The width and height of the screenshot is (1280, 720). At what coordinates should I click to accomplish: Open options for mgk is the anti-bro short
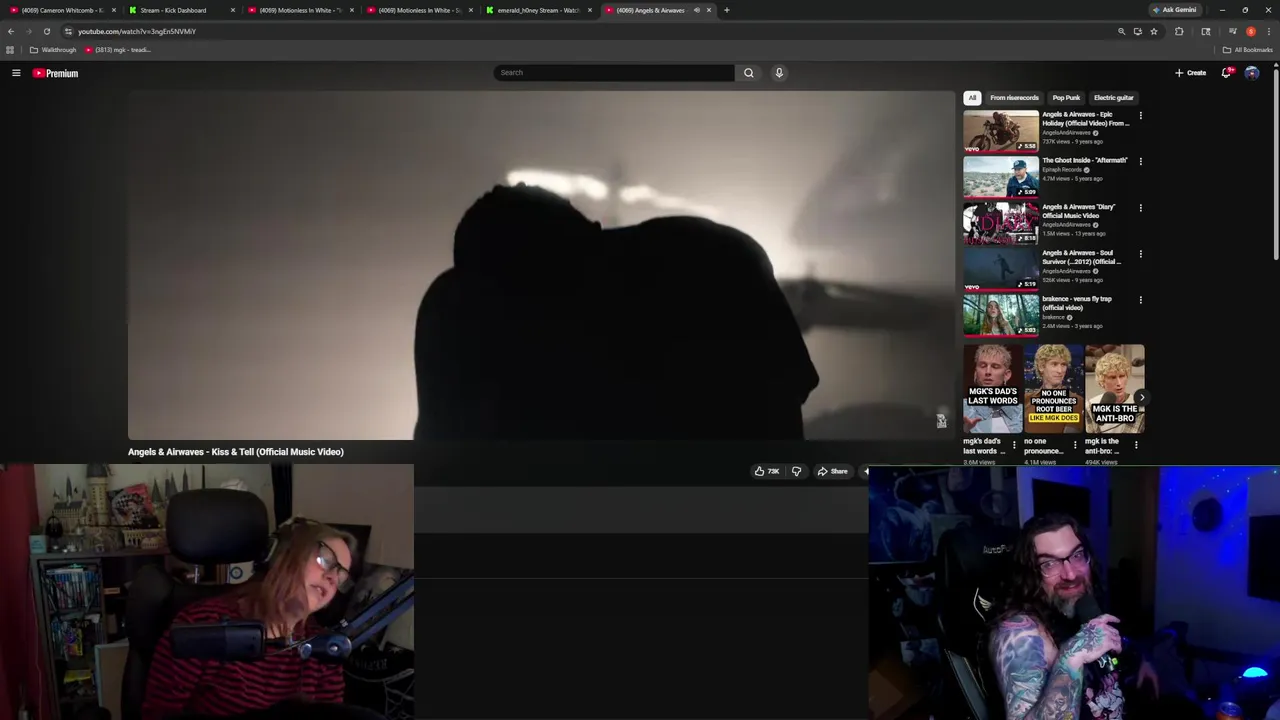pos(1136,445)
